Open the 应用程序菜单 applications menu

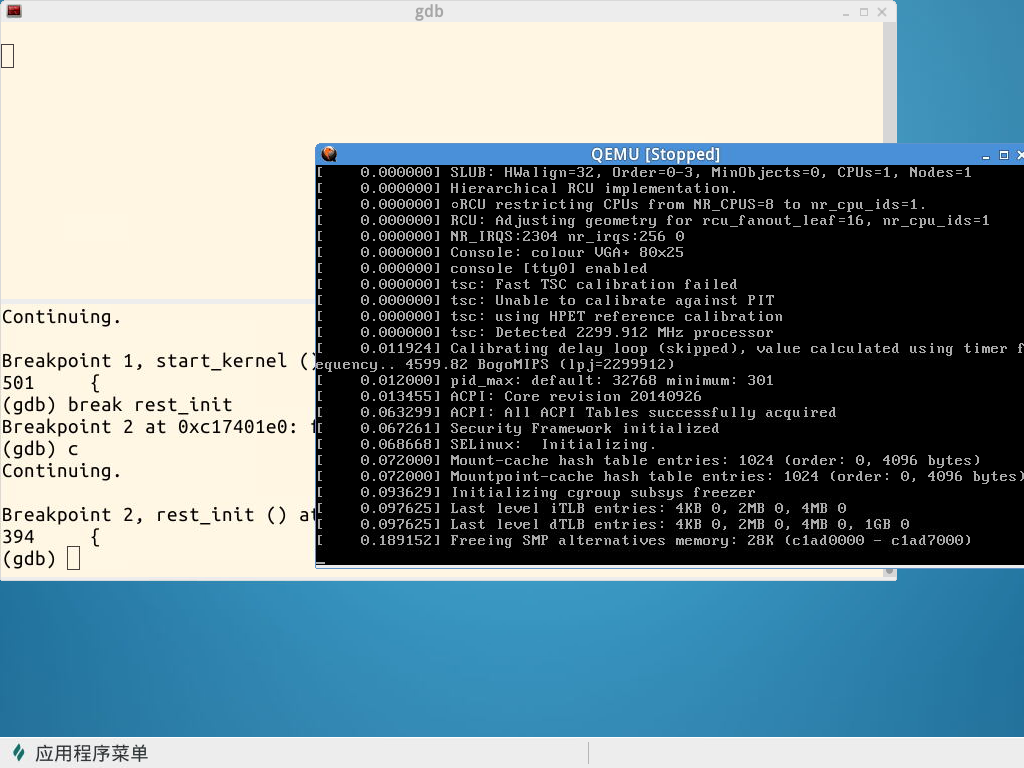pyautogui.click(x=90, y=753)
